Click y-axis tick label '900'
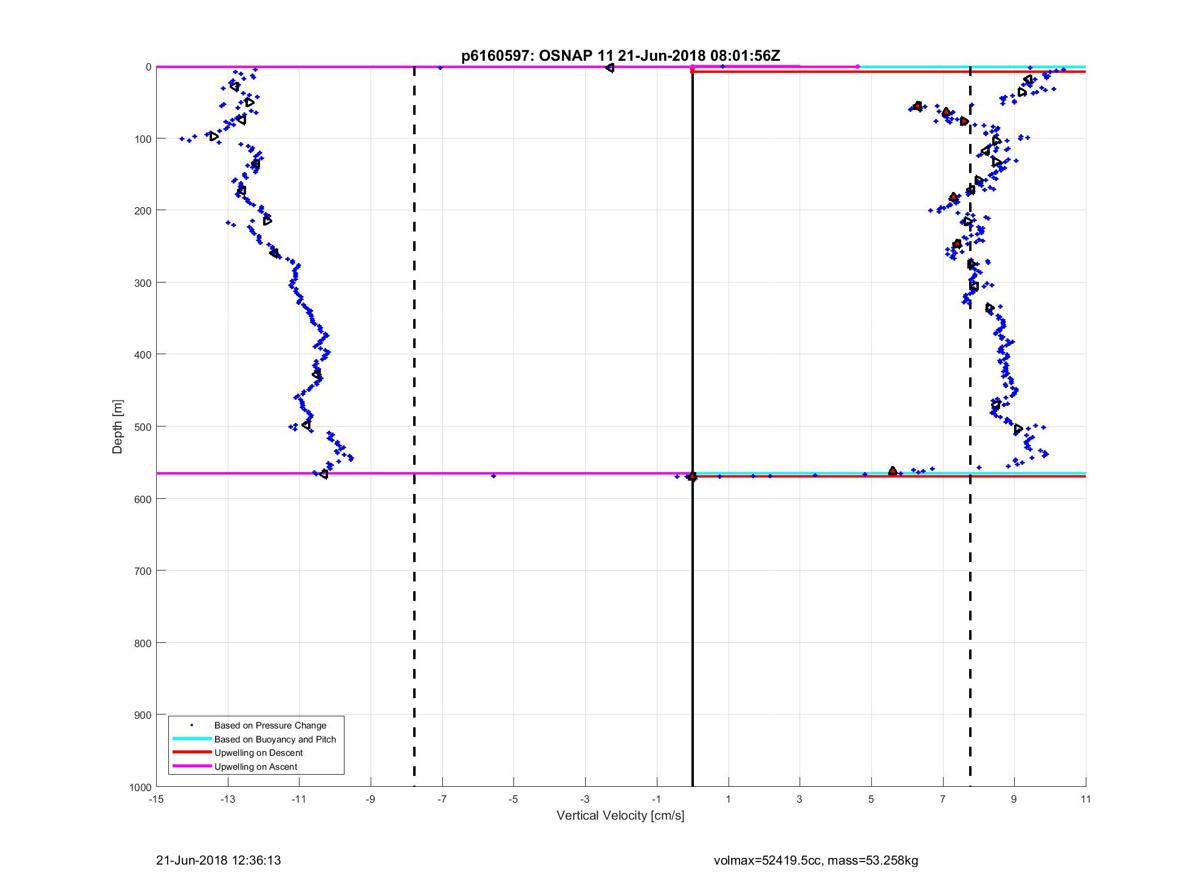The width and height of the screenshot is (1200, 885). point(141,715)
